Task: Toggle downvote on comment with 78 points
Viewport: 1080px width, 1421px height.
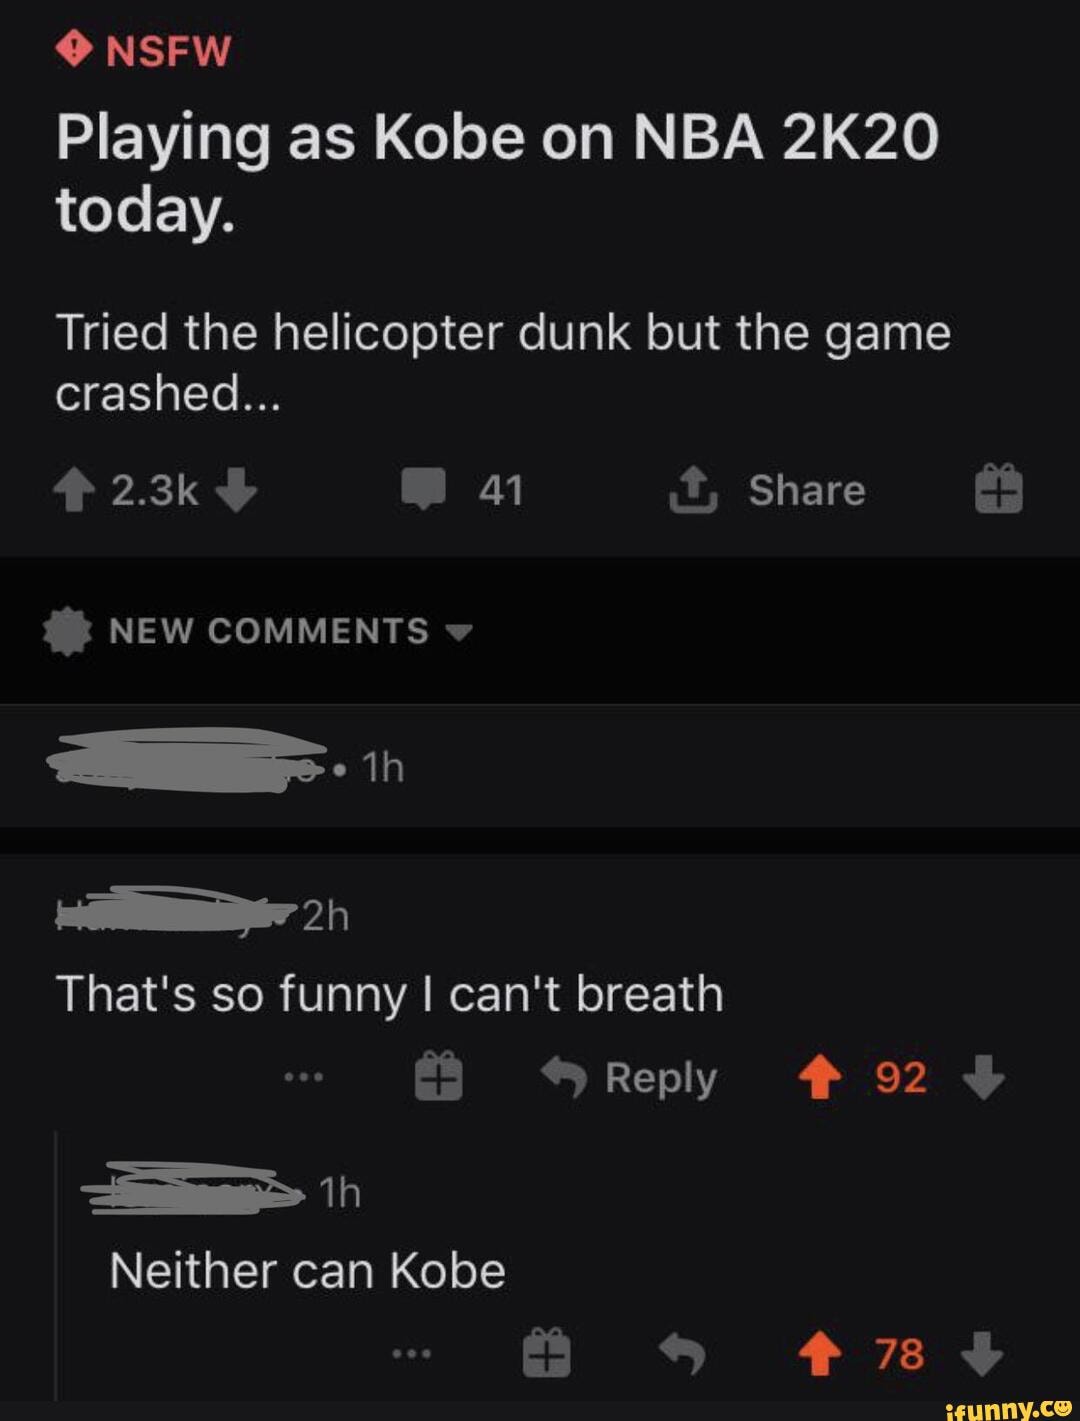Action: [983, 1355]
